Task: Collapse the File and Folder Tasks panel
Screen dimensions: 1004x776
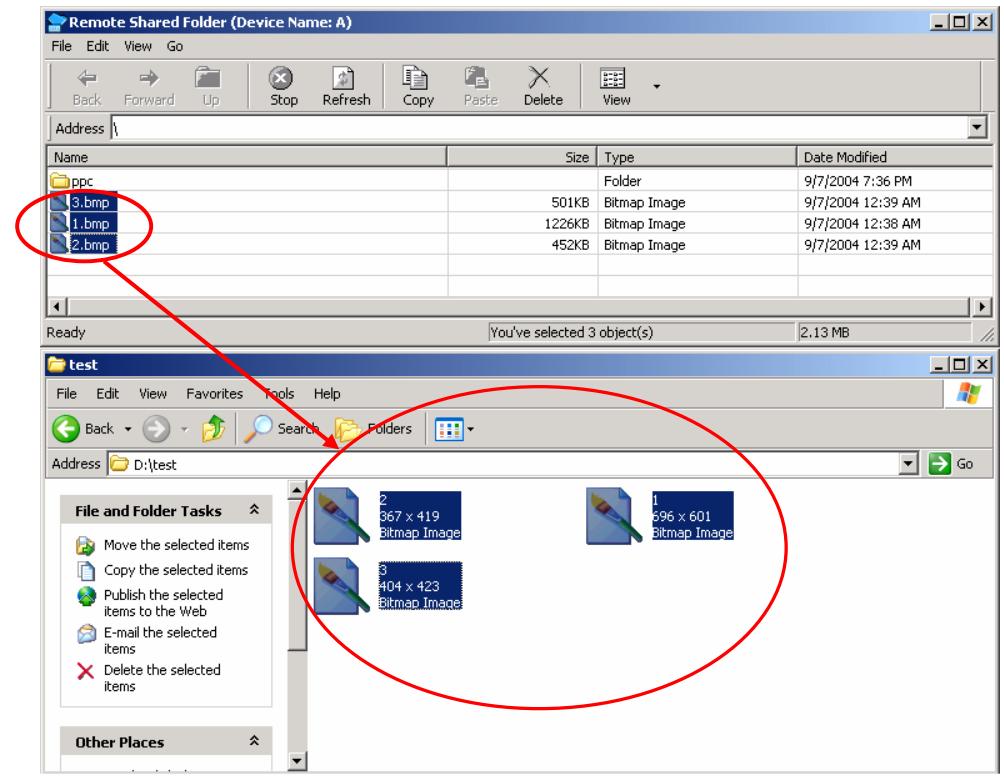Action: click(x=254, y=510)
